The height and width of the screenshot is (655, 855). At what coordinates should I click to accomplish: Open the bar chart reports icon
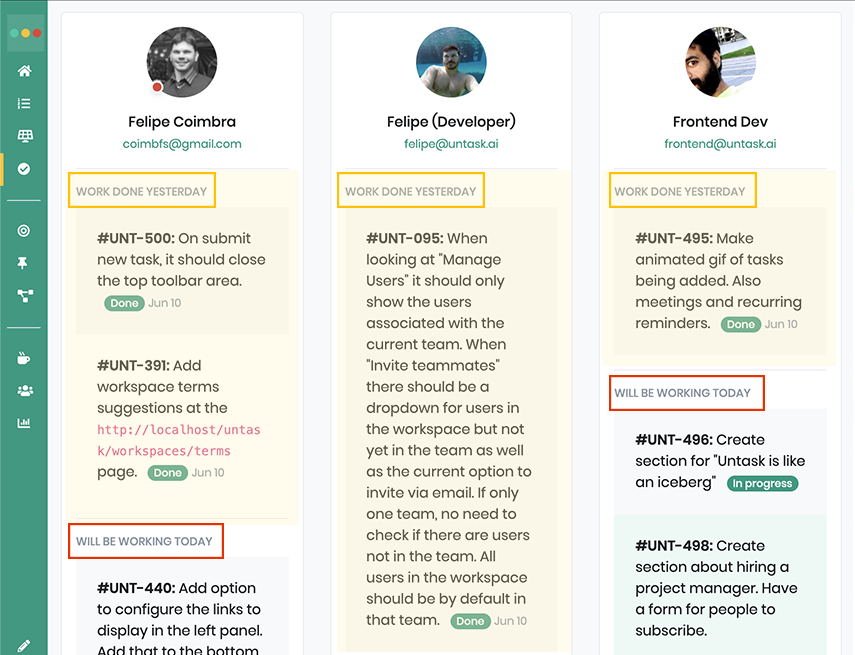pos(24,423)
